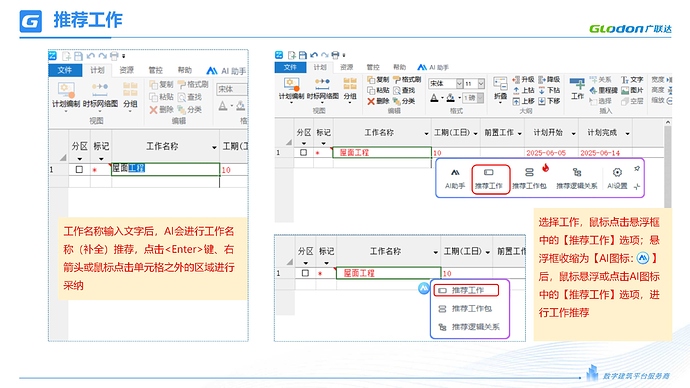The image size is (690, 388).
Task: Click 下移 in the 大纲 group
Action: [x=549, y=101]
